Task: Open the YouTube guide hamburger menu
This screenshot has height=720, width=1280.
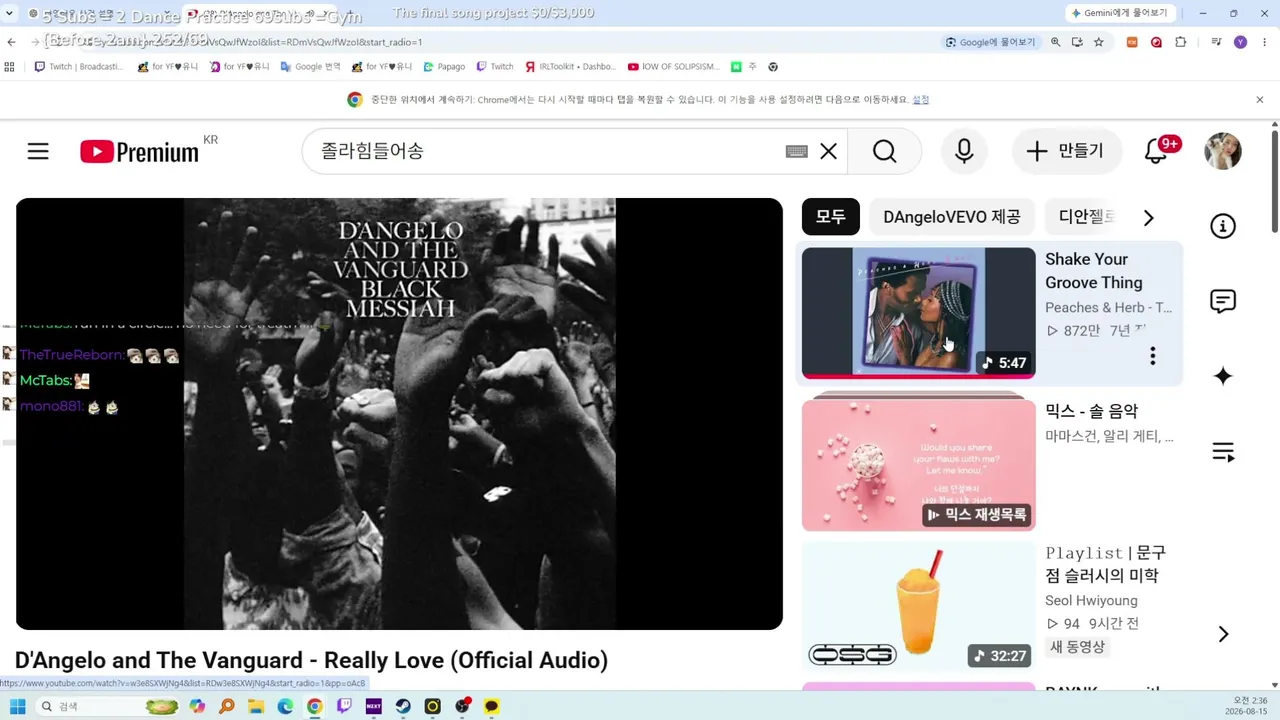Action: 38,151
